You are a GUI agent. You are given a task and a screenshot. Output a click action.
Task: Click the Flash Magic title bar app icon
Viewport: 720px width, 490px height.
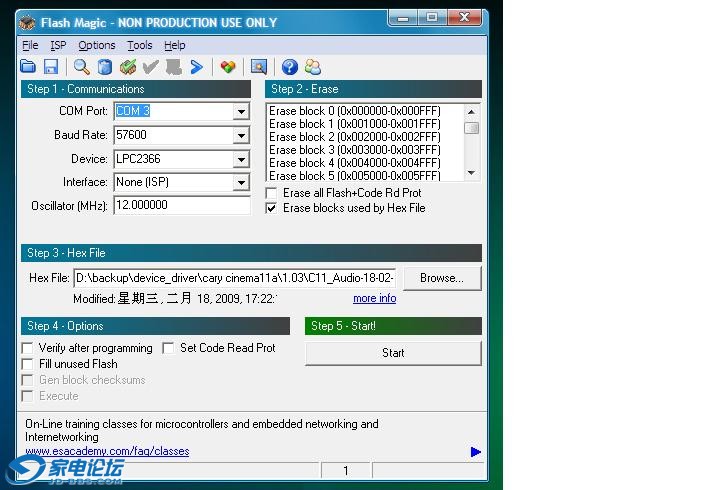coord(27,22)
